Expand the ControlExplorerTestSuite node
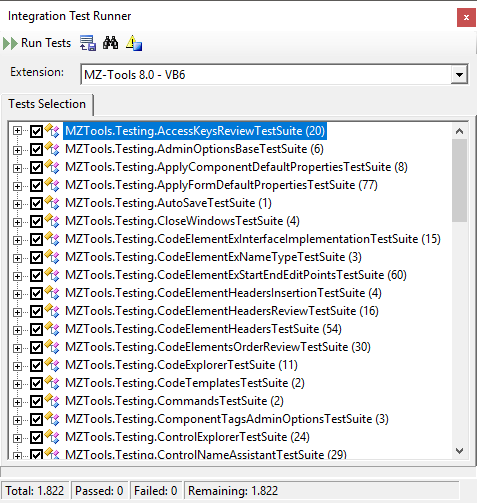Viewport: 477px width, 503px height. [x=17, y=438]
